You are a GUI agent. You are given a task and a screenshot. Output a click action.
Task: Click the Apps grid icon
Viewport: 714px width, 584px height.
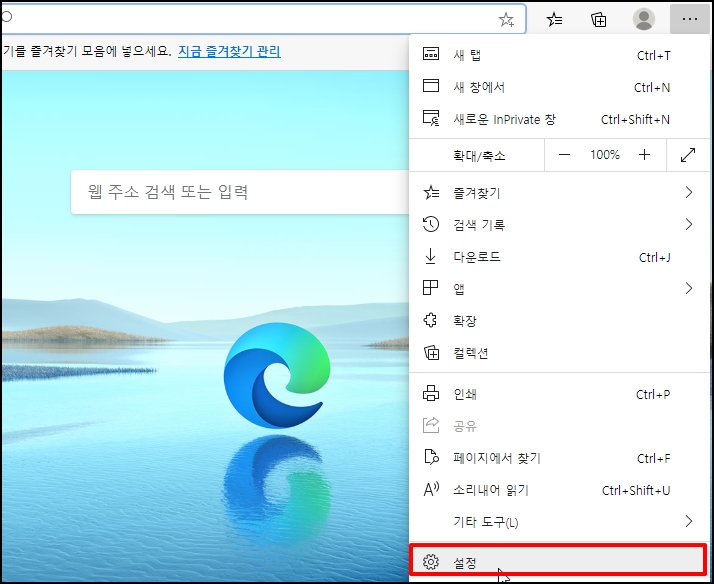click(x=430, y=288)
